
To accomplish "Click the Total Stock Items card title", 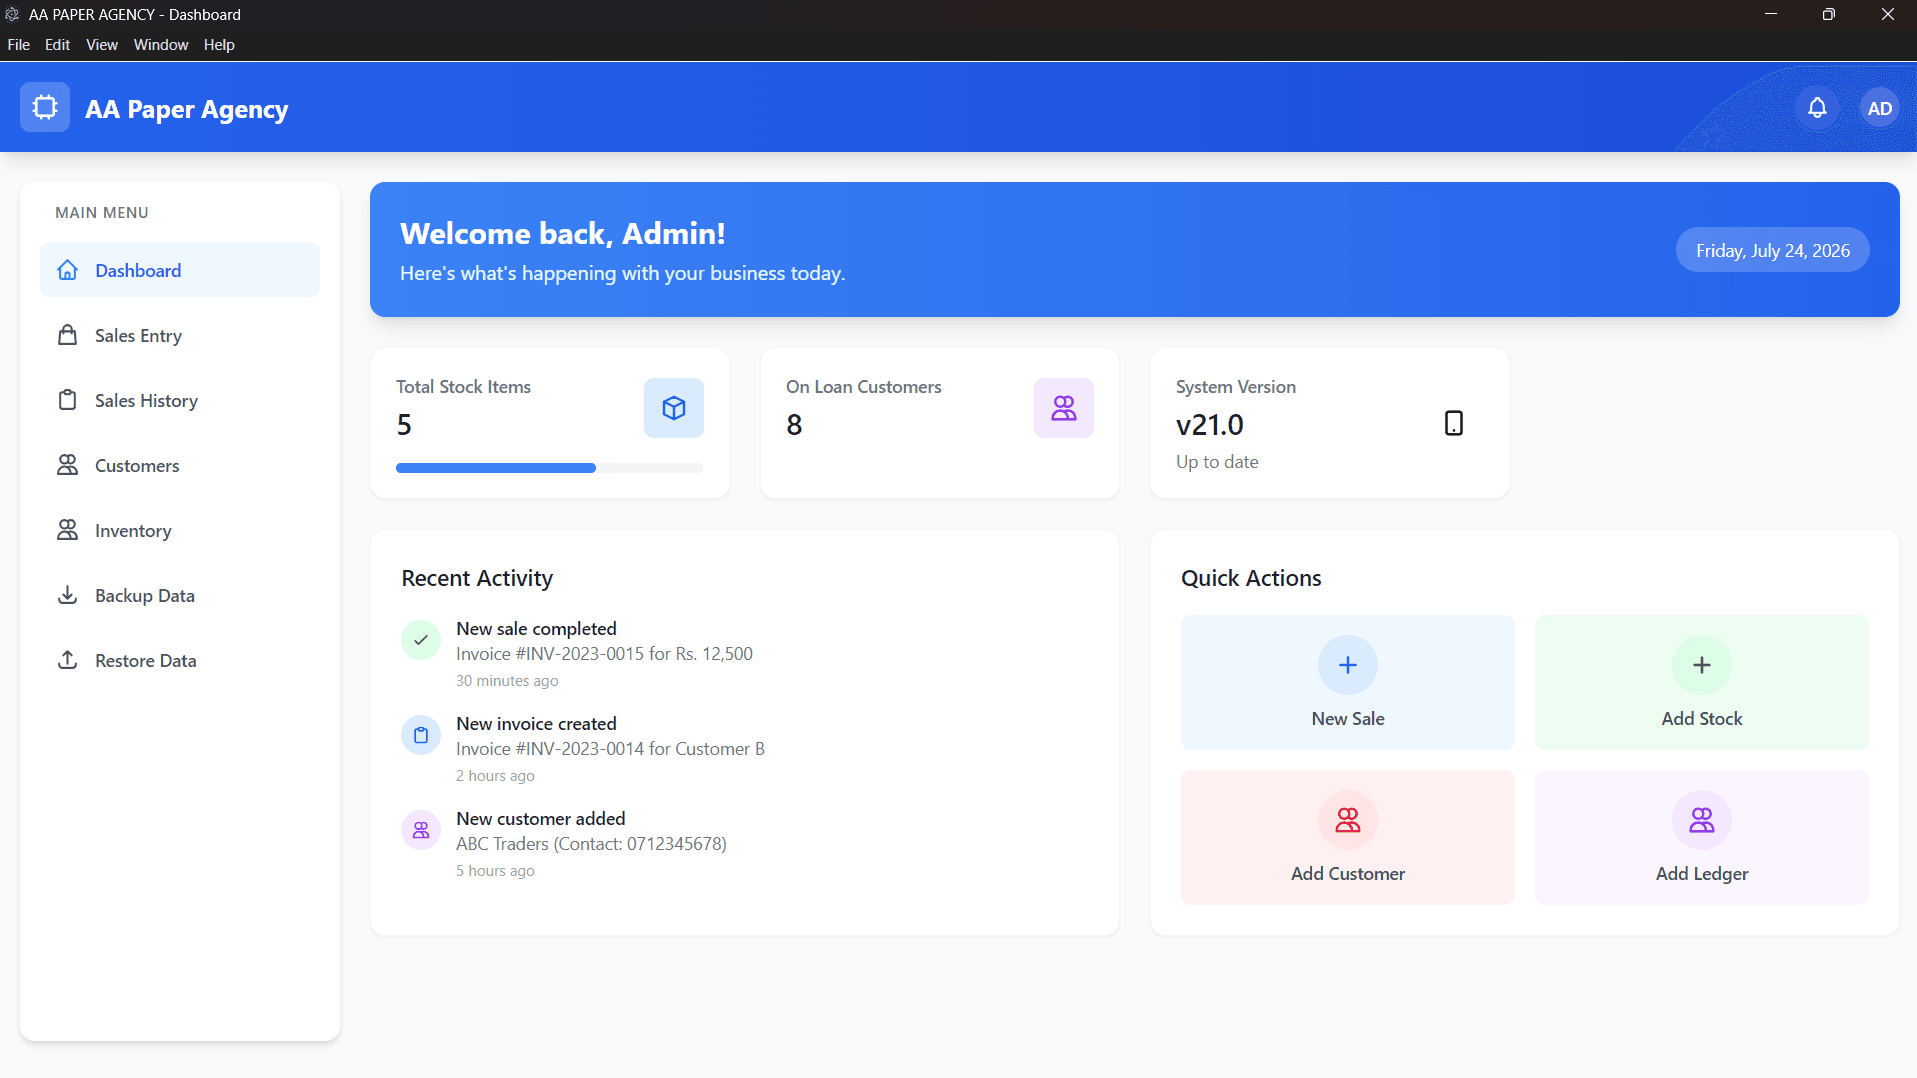I will 463,387.
